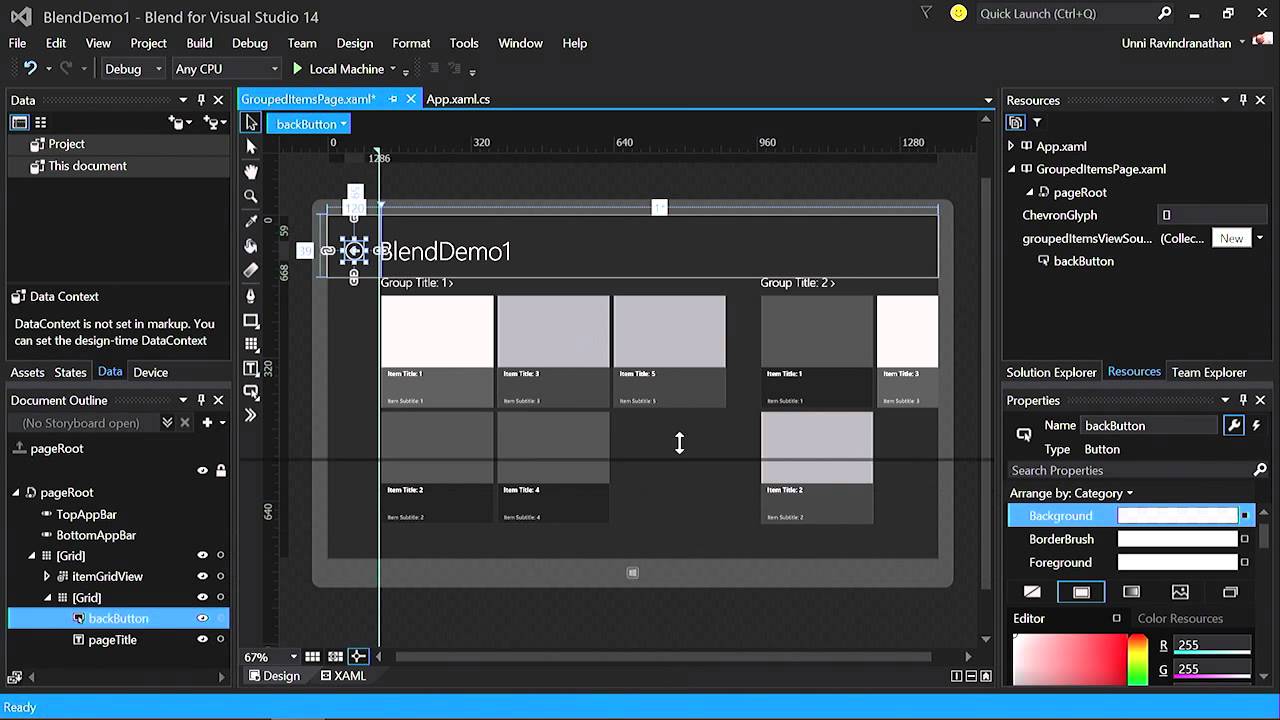Switch to Properties wrench view

pyautogui.click(x=1234, y=425)
